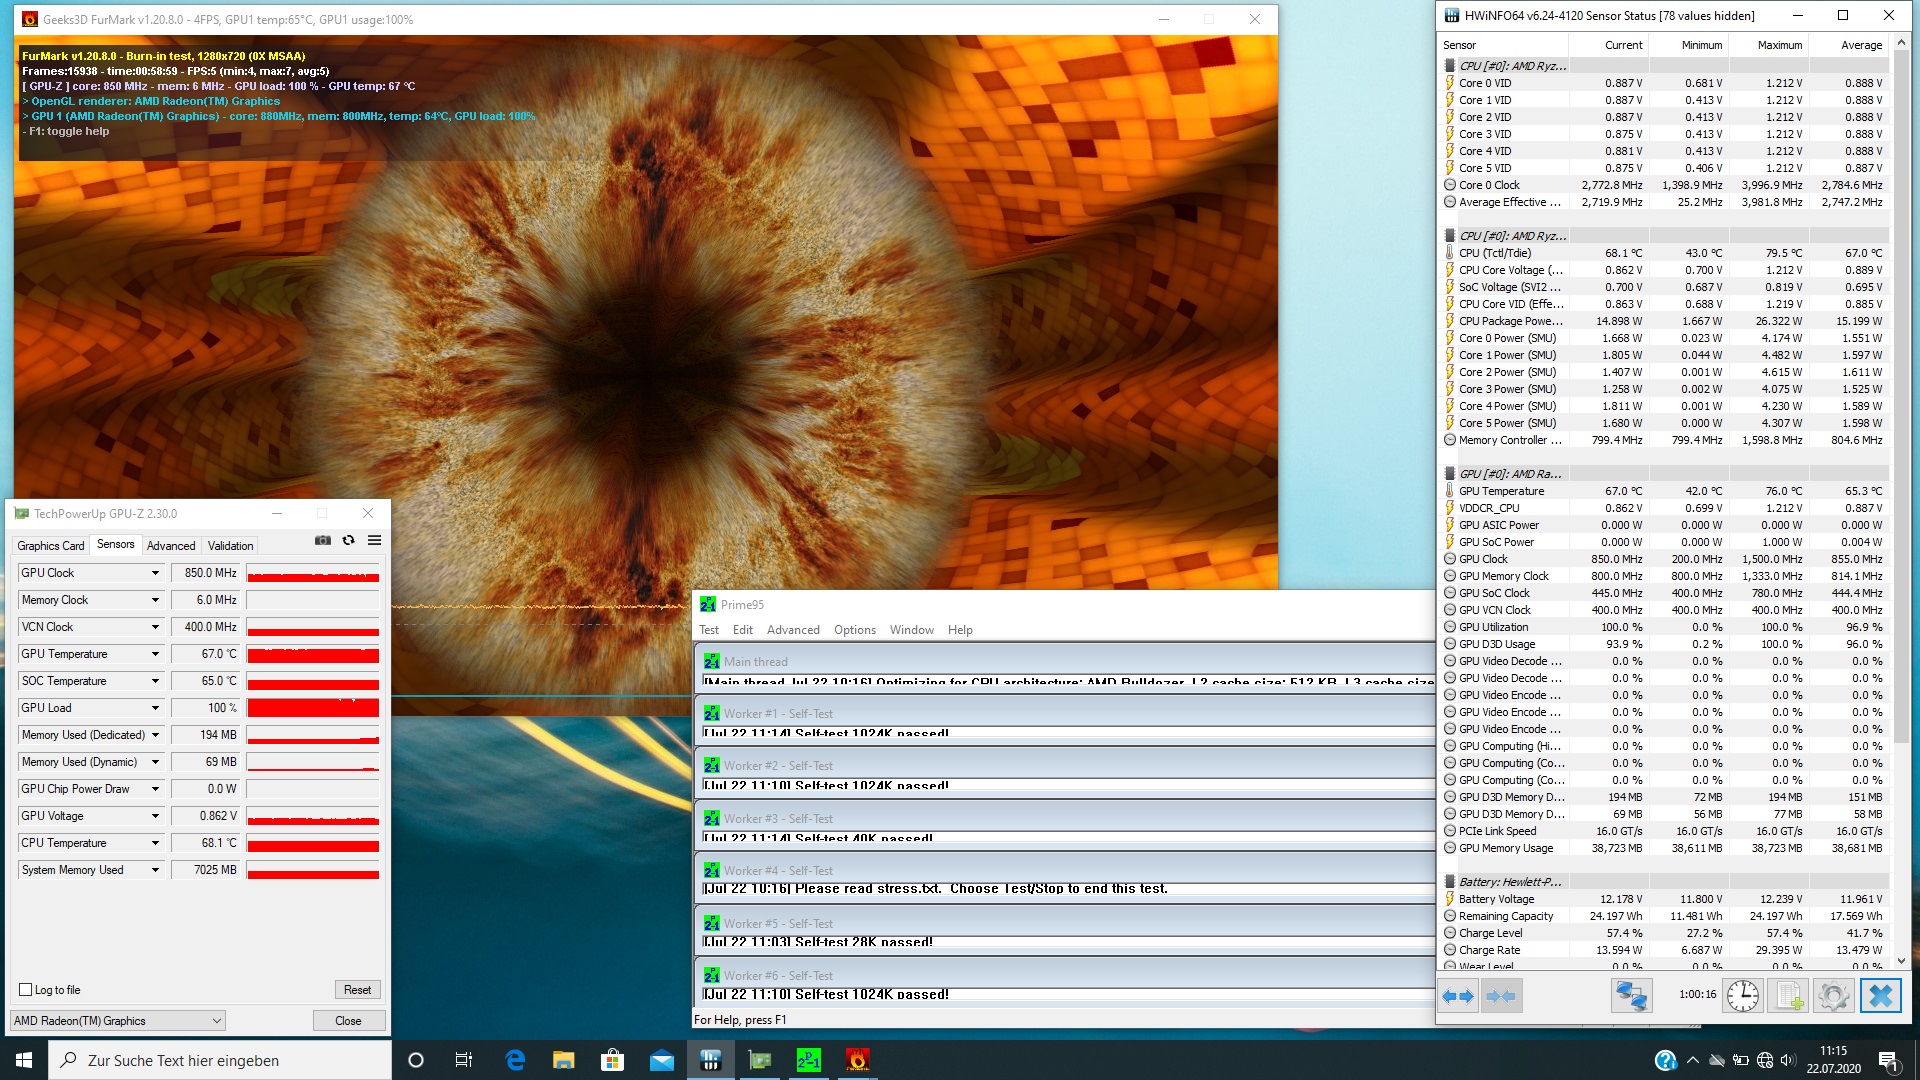Image resolution: width=1920 pixels, height=1080 pixels.
Task: Click HWiNFO network computers icon
Action: 1631,996
